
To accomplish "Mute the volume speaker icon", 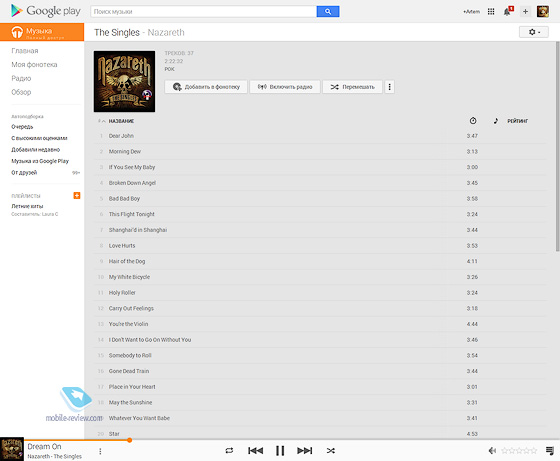I will click(x=492, y=451).
